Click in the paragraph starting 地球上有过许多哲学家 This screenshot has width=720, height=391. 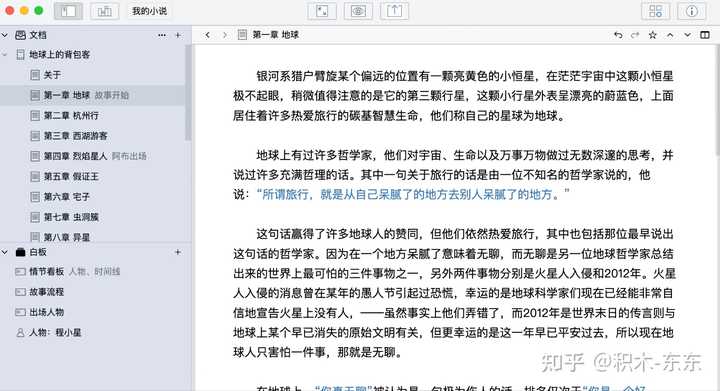[x=454, y=174]
